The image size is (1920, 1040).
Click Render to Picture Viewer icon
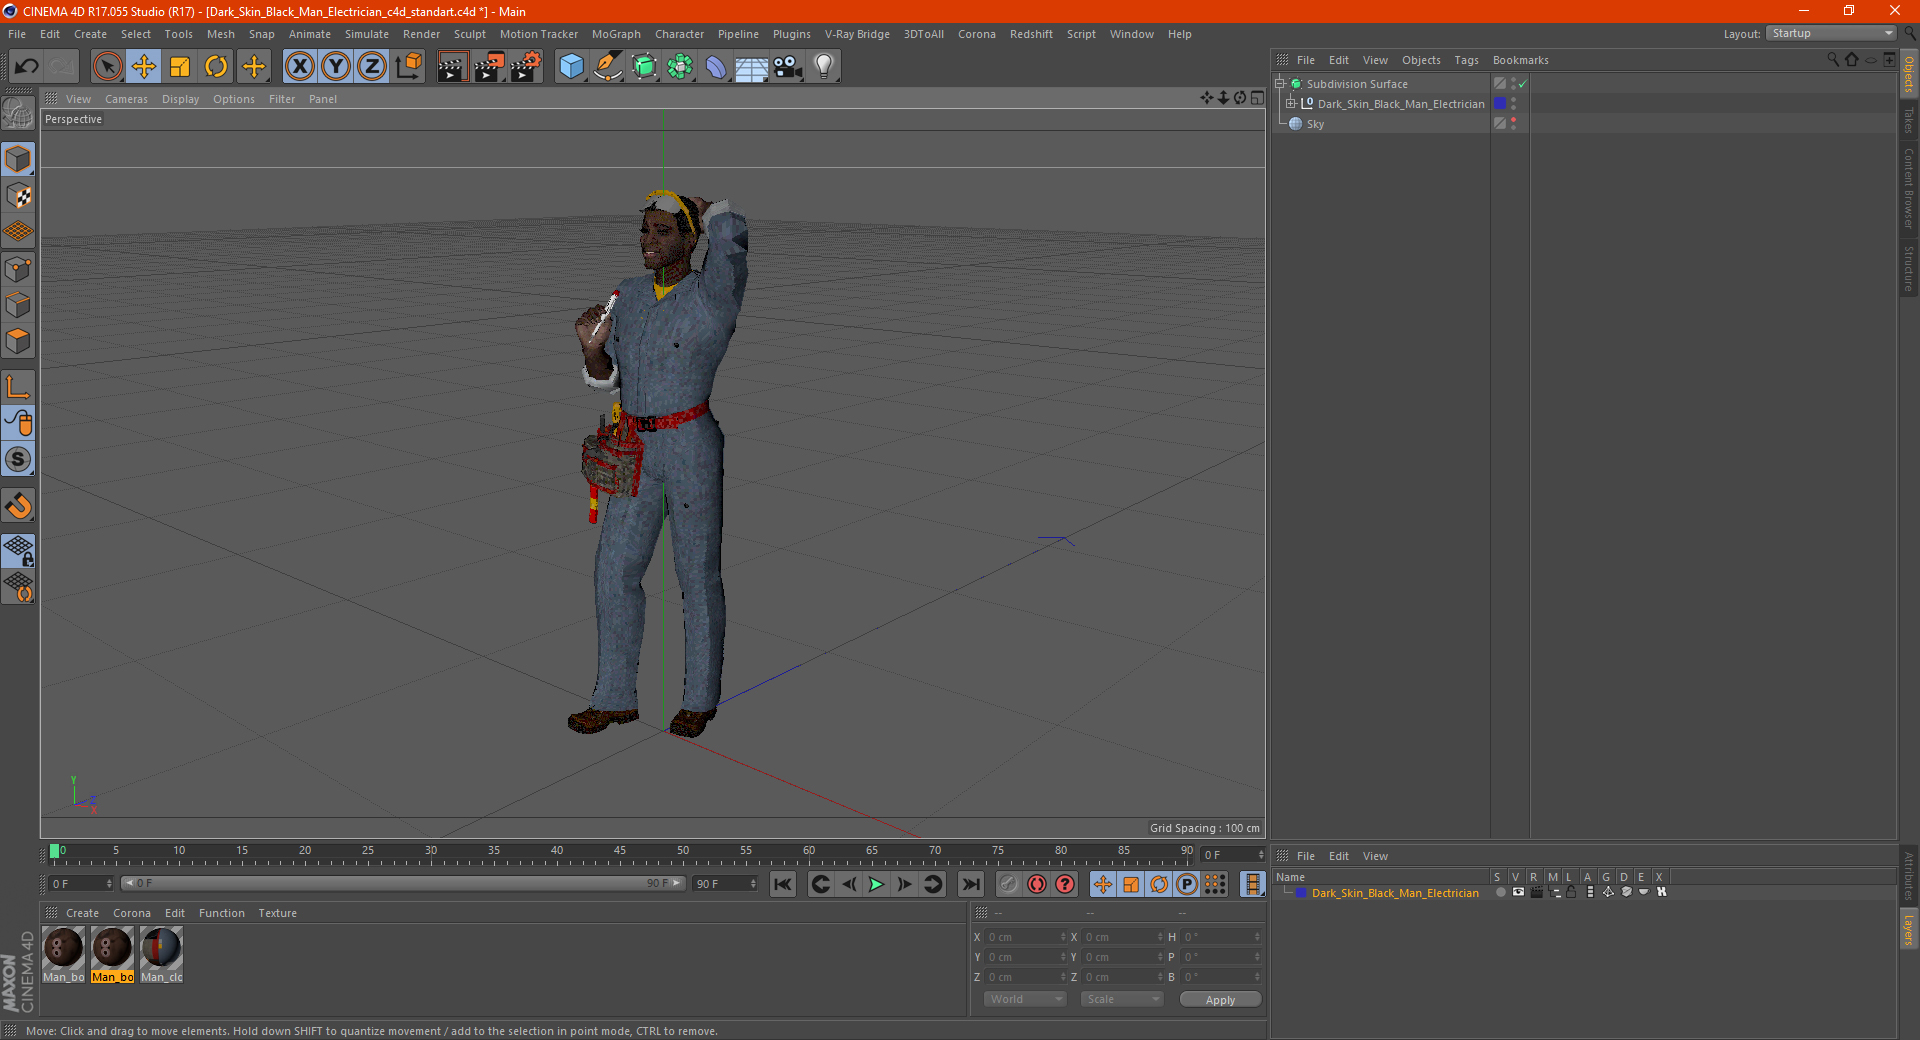tap(489, 67)
